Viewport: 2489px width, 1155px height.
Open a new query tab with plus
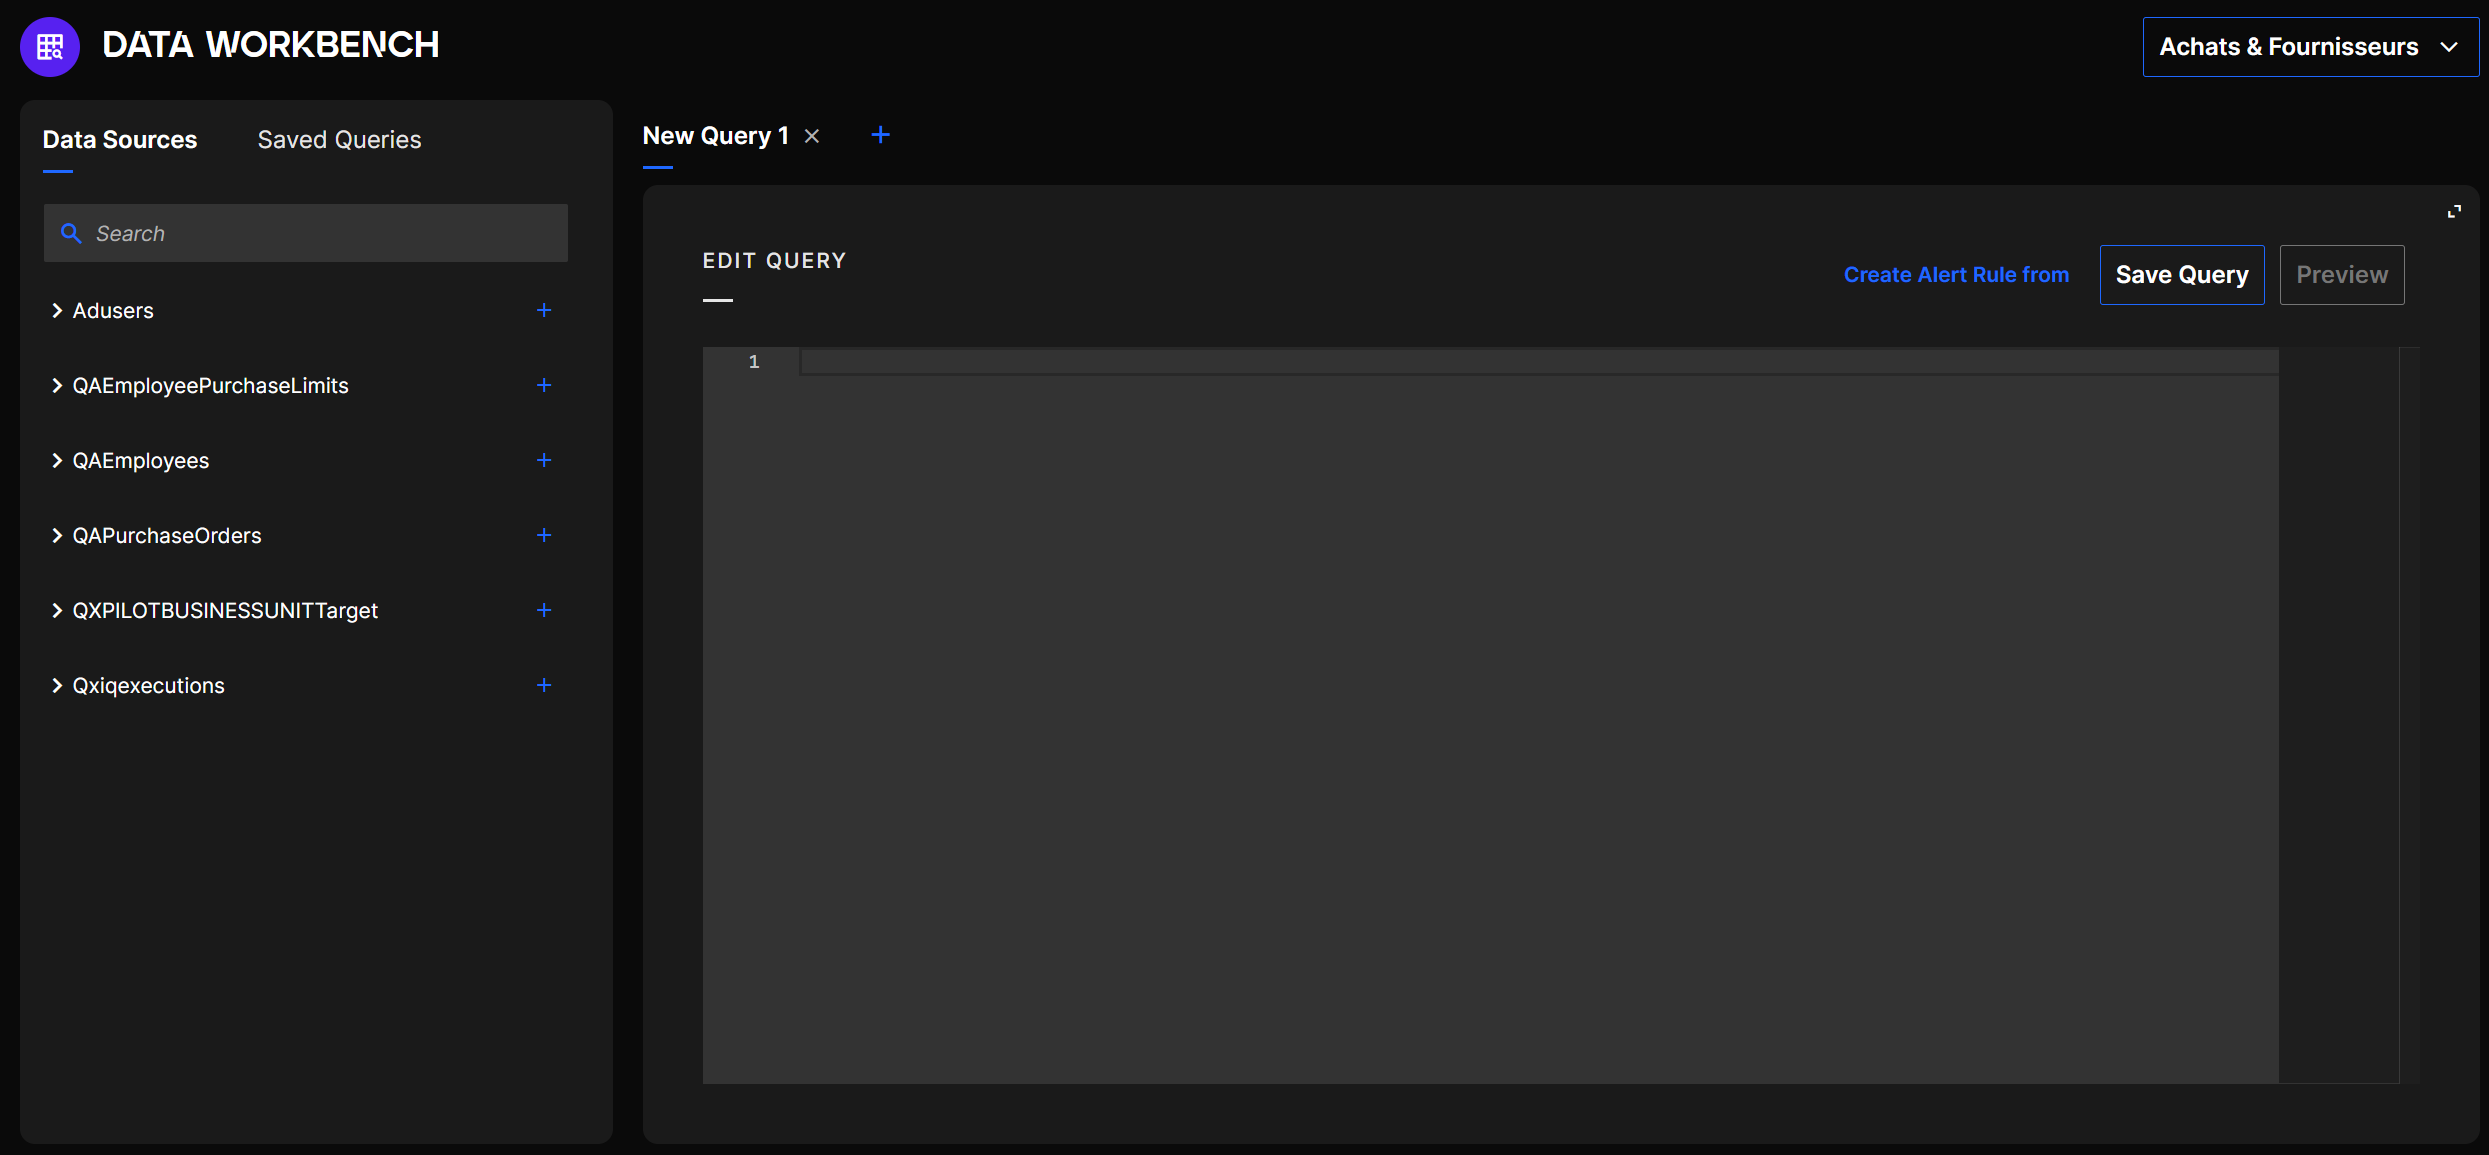tap(880, 135)
